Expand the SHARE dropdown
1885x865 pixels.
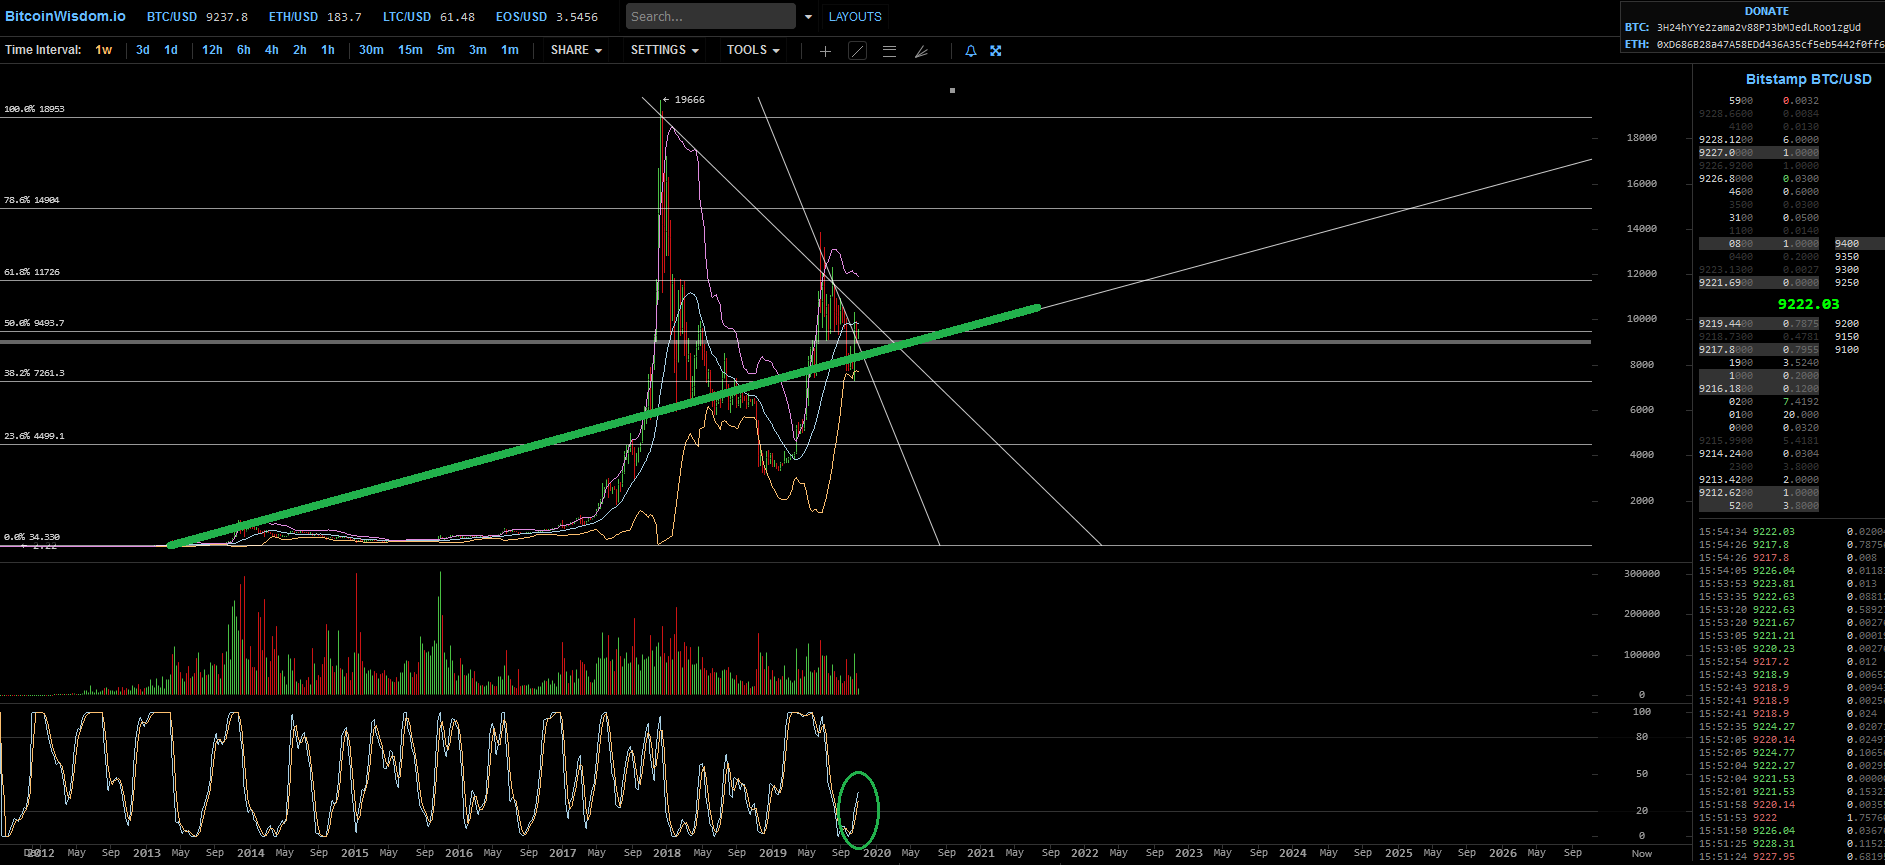[x=576, y=50]
